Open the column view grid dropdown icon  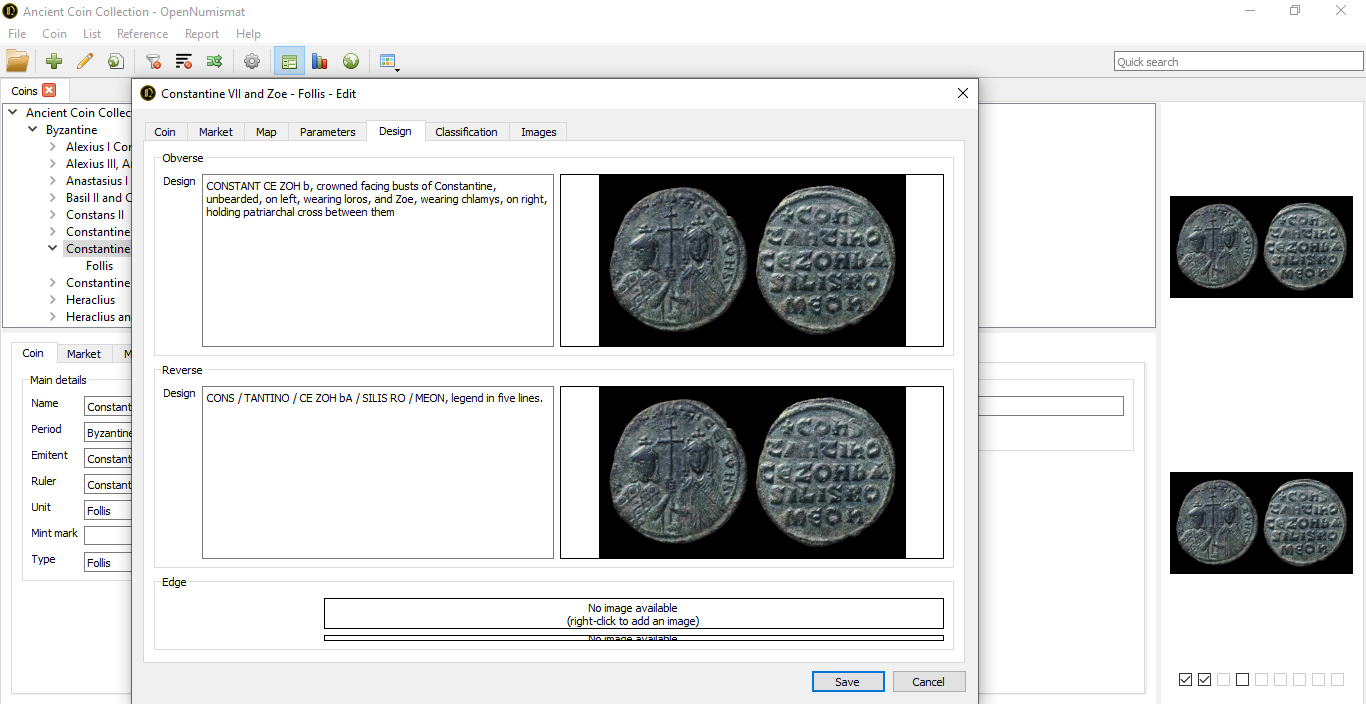[389, 62]
